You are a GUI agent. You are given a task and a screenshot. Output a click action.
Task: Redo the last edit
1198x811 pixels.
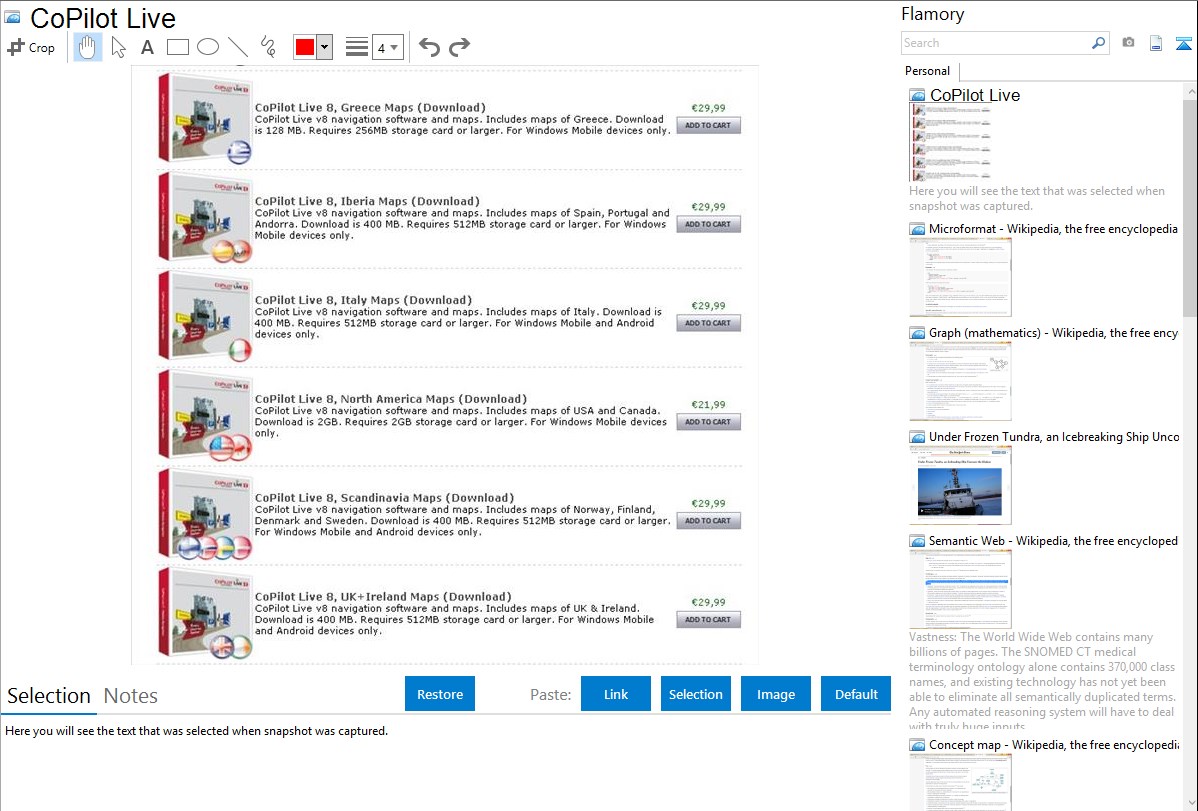coord(459,47)
